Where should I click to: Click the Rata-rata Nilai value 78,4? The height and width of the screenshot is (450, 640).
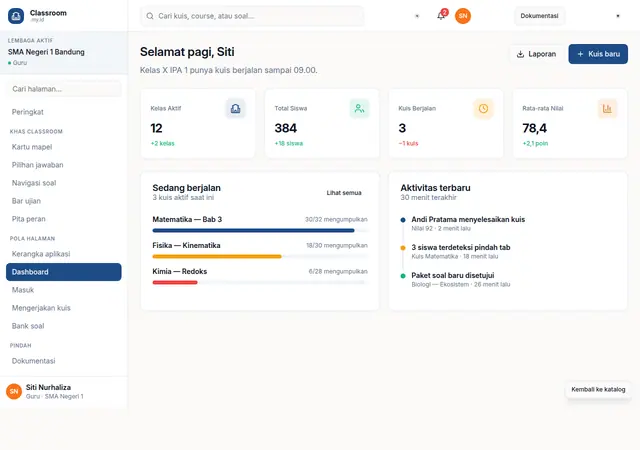click(535, 128)
